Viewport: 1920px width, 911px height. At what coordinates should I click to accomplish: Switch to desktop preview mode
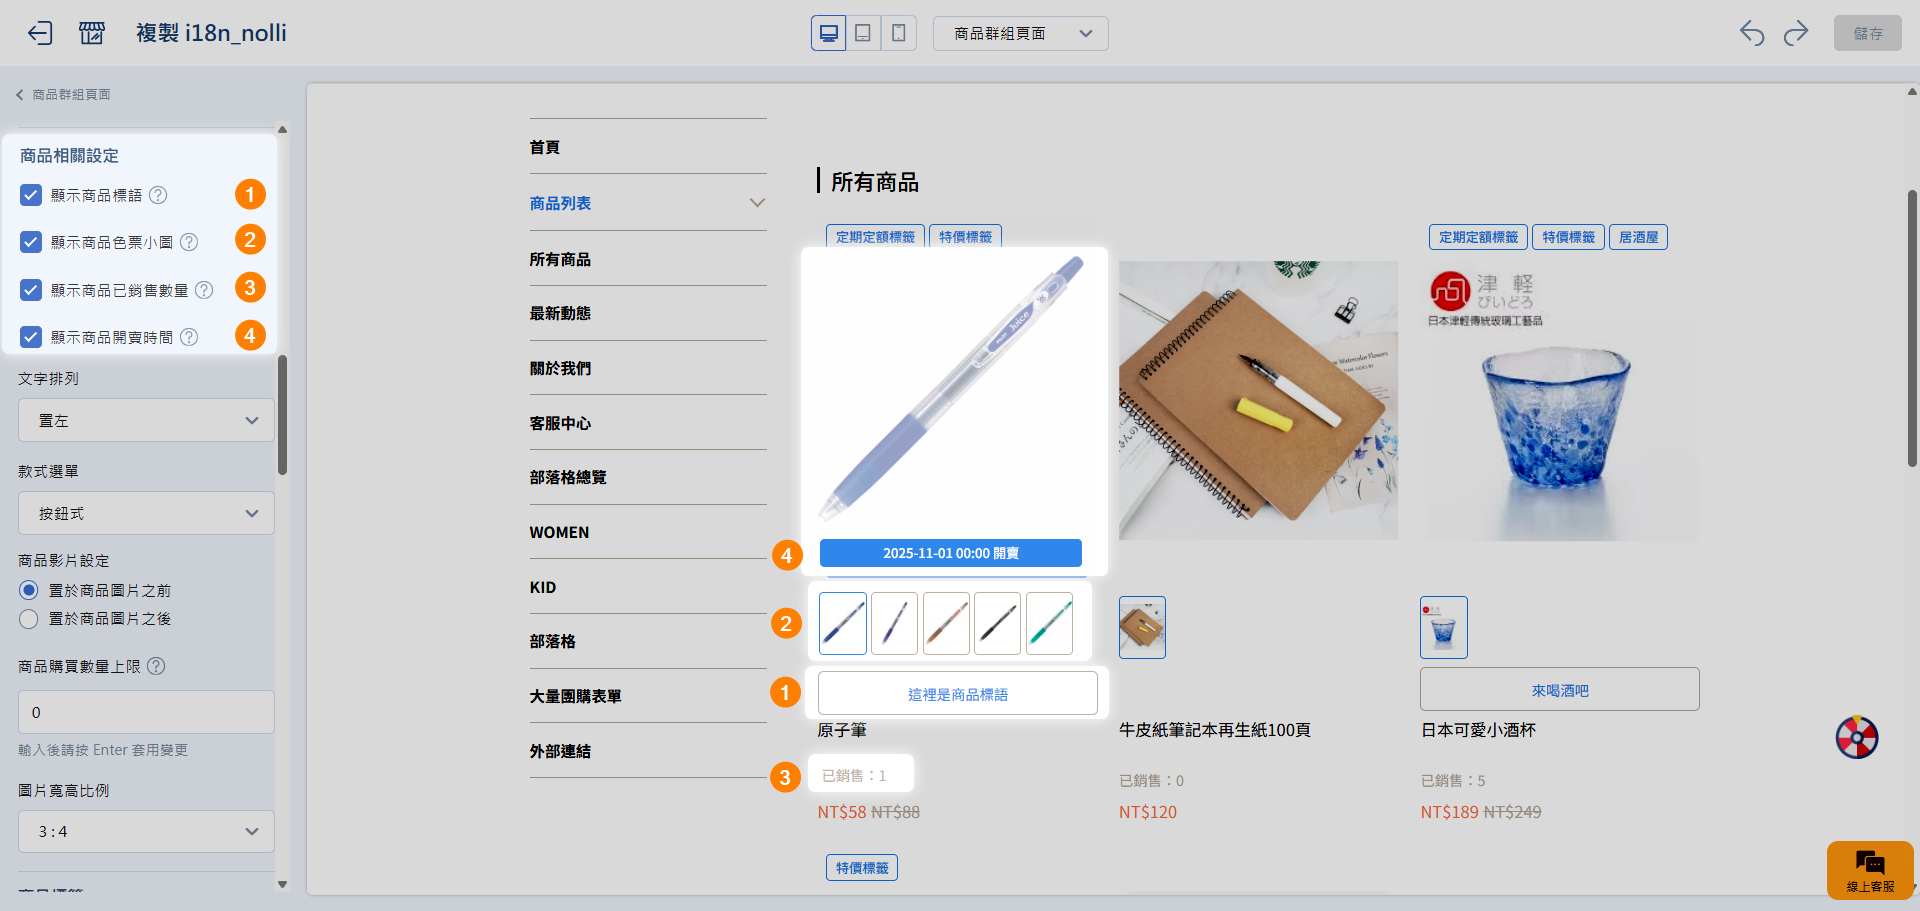(828, 33)
